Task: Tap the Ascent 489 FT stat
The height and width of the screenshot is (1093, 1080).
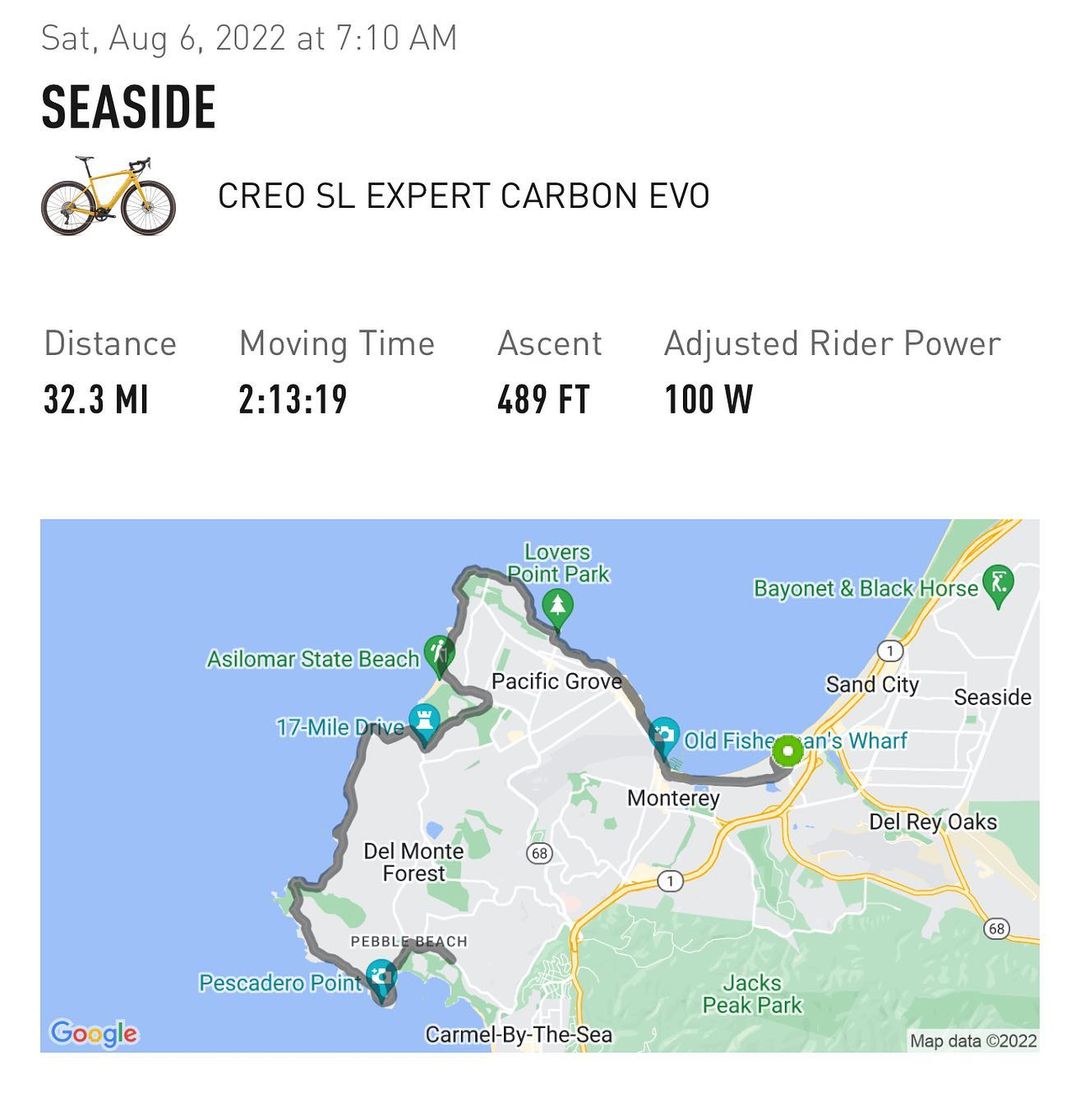Action: 544,399
